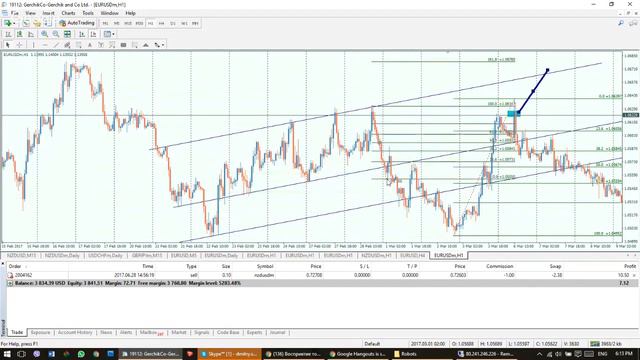The image size is (640, 360).
Task: Select the Text Label tool
Action: click(101, 45)
